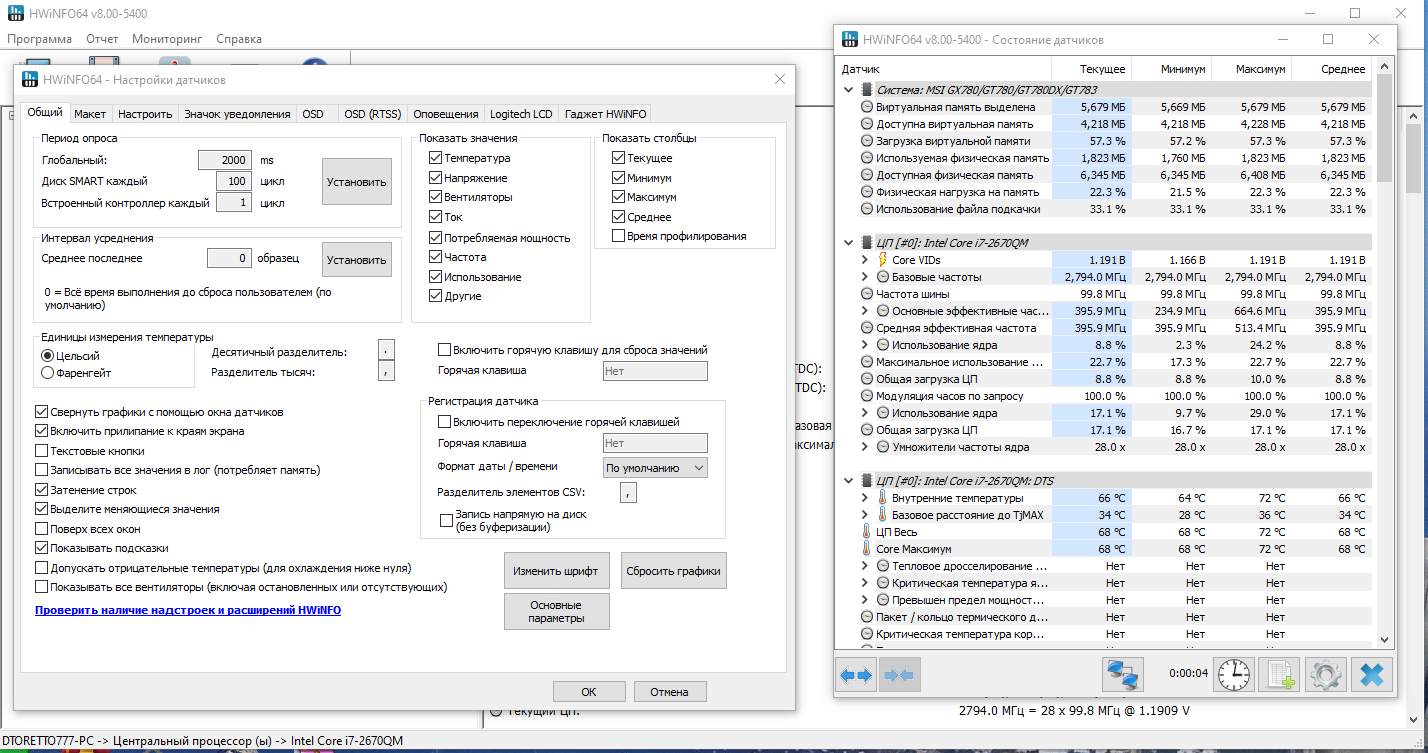Click the sensor list vertical scrollbar
The width and height of the screenshot is (1428, 753).
pyautogui.click(x=1384, y=360)
